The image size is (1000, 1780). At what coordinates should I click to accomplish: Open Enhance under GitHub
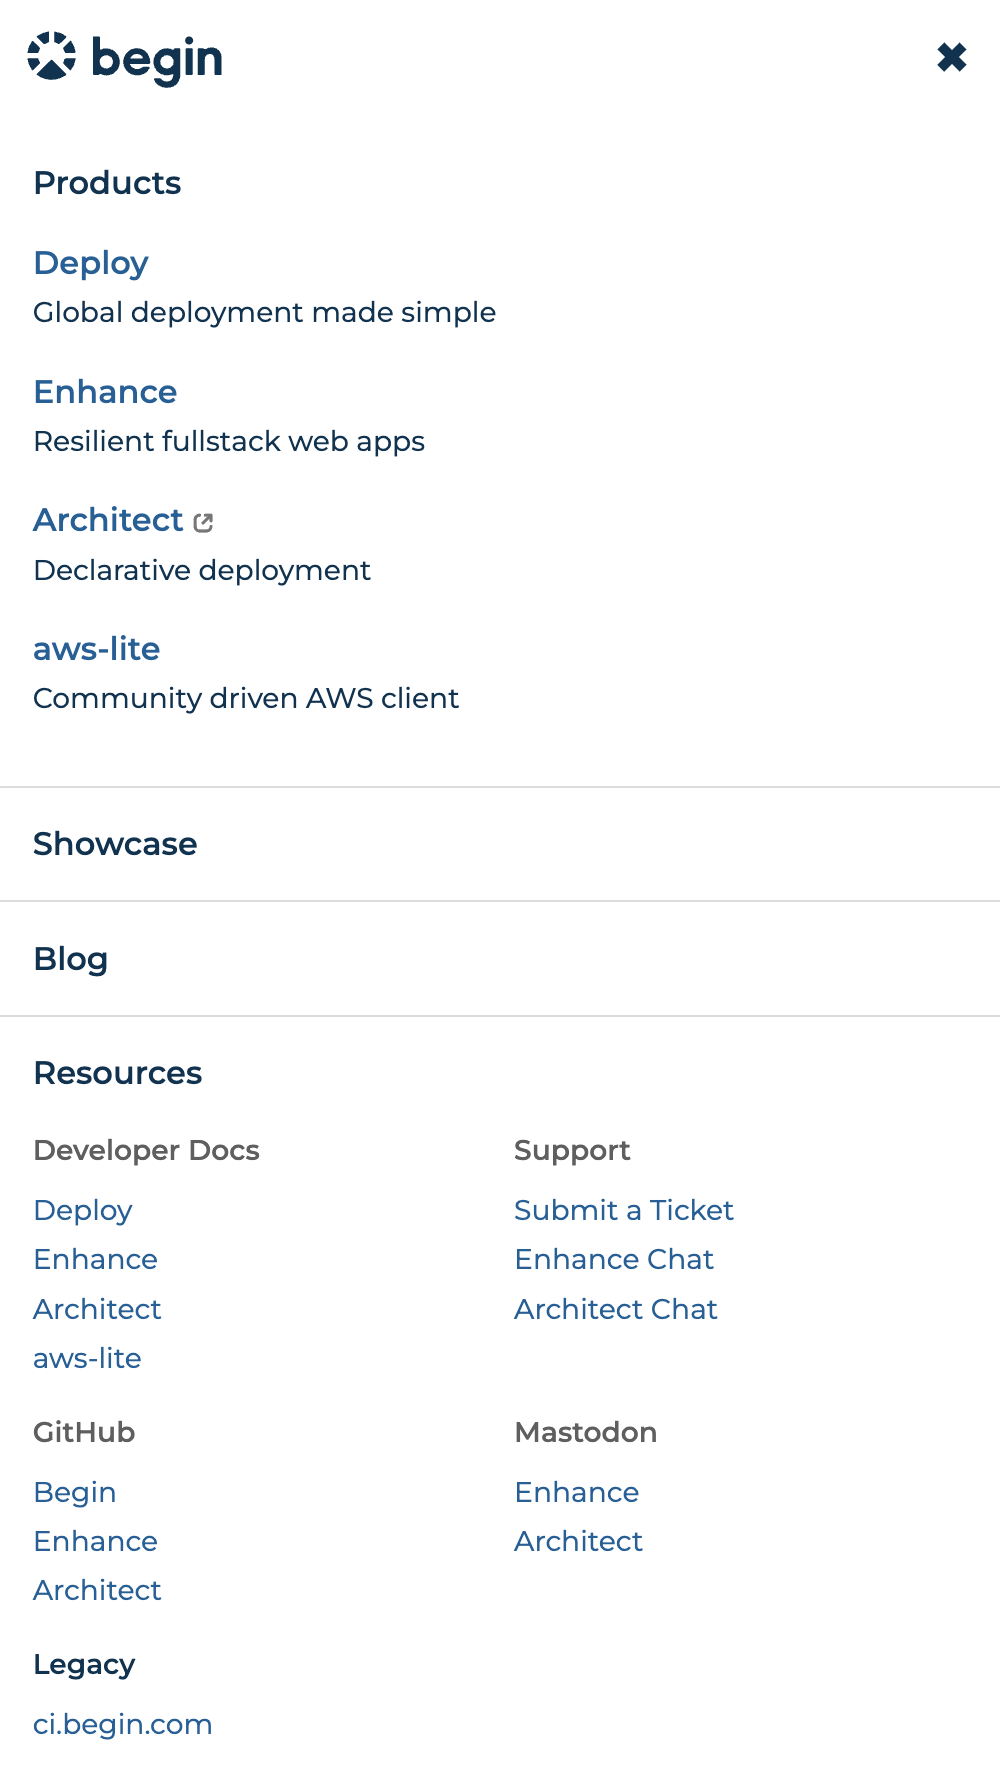[x=96, y=1541]
